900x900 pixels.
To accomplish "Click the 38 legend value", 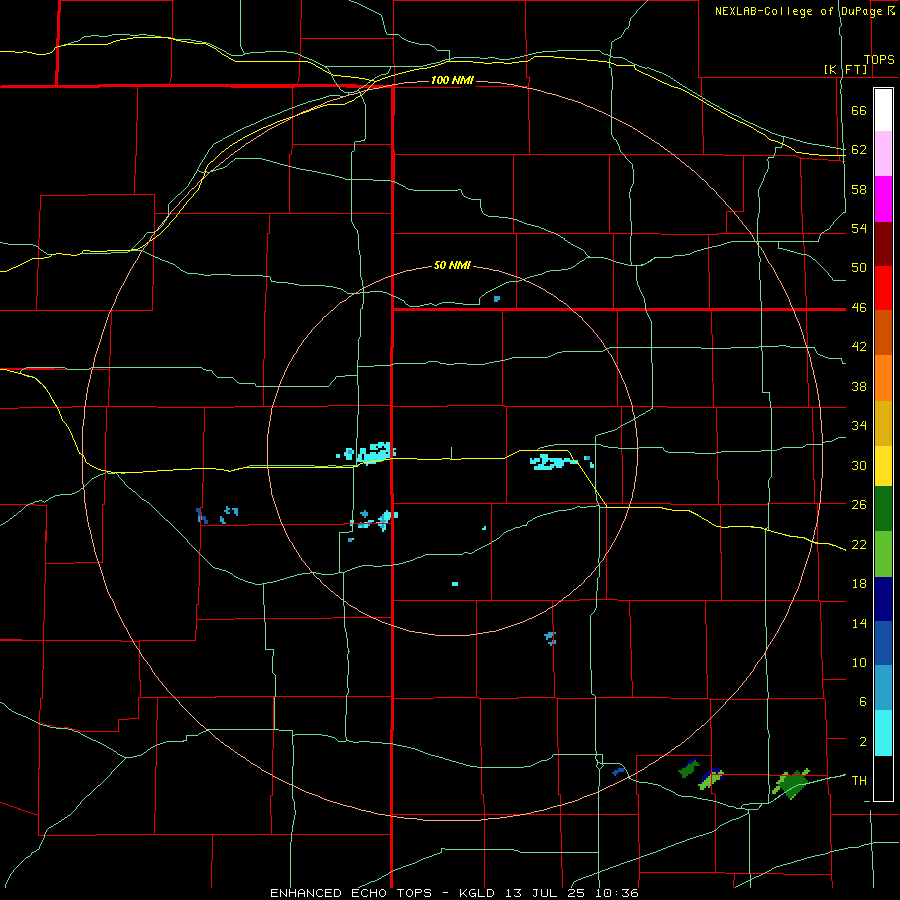I will [859, 386].
